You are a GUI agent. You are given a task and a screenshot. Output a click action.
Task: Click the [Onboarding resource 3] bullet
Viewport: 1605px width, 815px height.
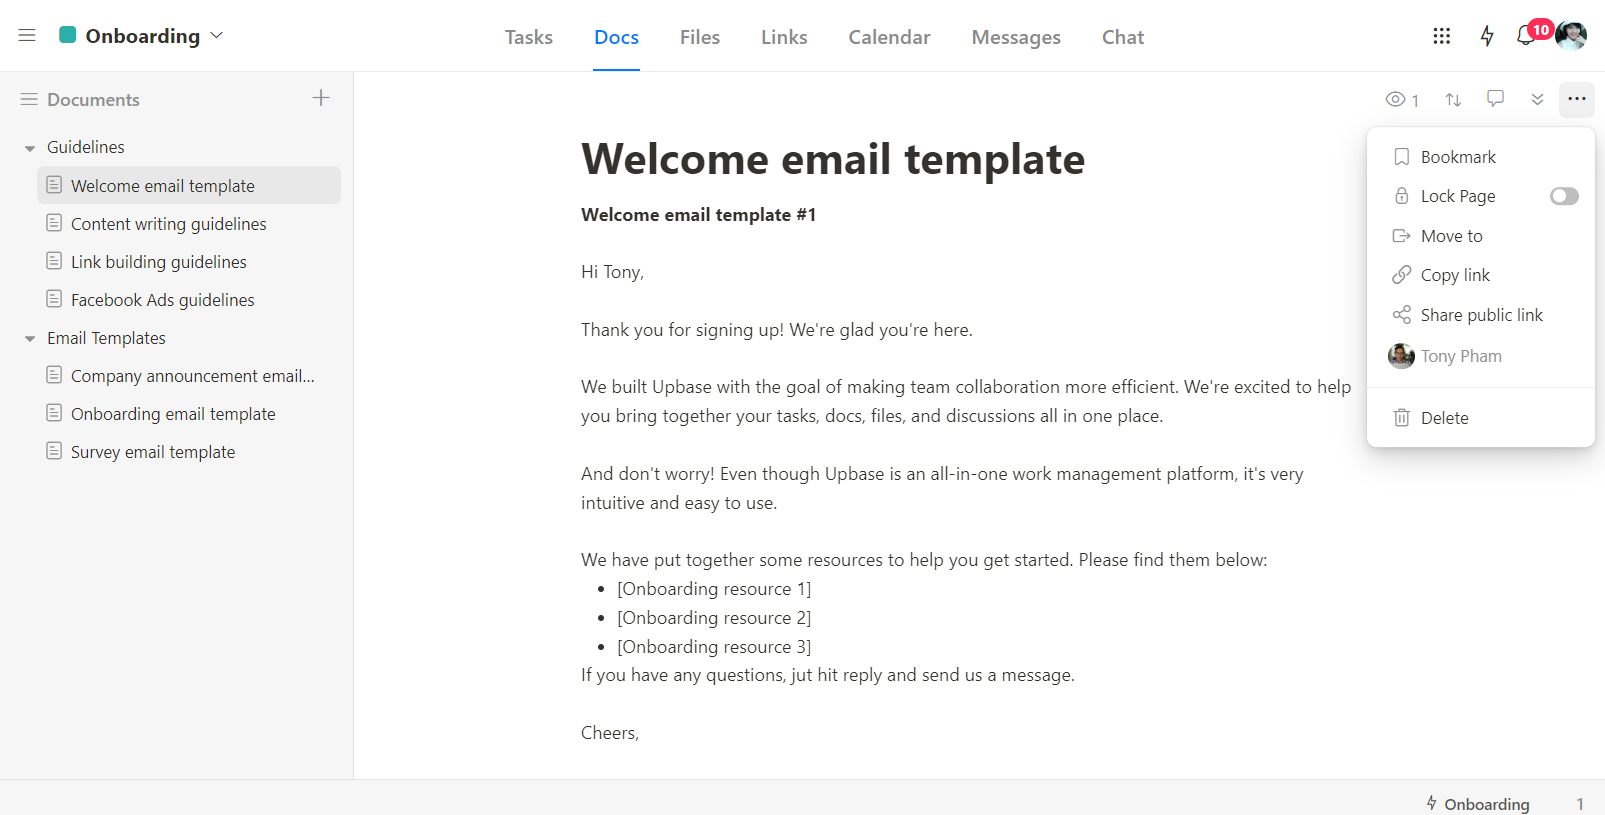[x=714, y=647]
